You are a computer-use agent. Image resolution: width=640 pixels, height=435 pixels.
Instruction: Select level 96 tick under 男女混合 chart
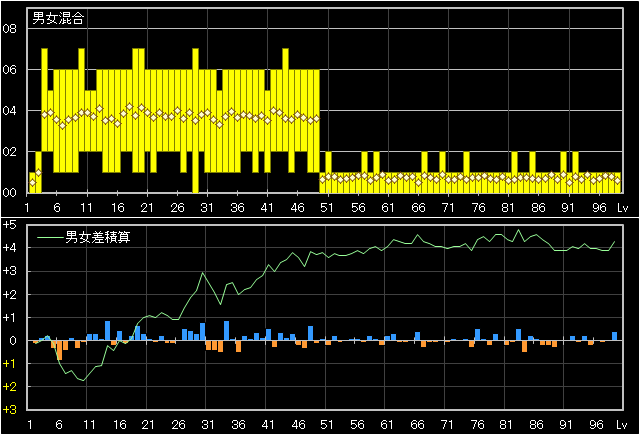[x=599, y=208]
